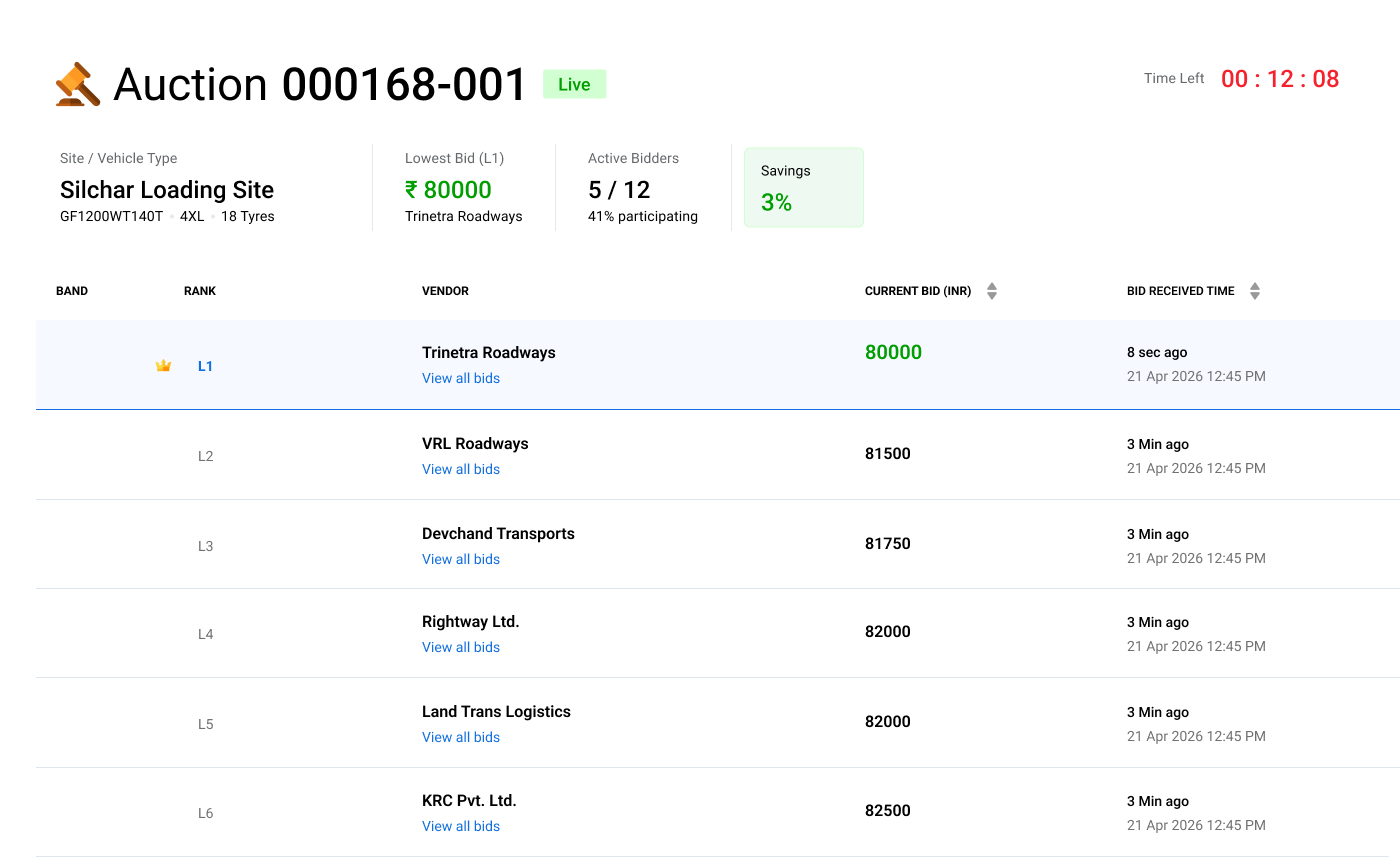Select the Devchand Transports vendor name
Viewport: 1400px width, 860px height.
pyautogui.click(x=498, y=533)
